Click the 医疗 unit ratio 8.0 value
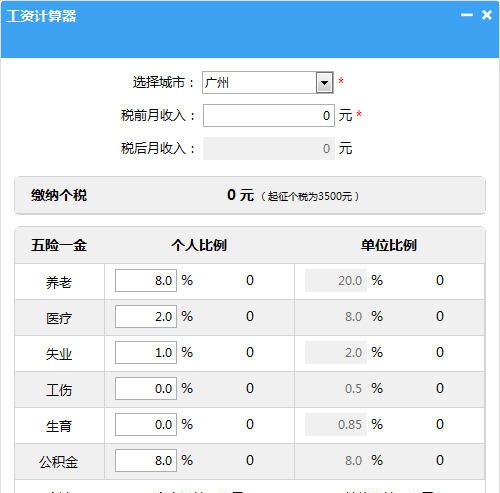Image resolution: width=500 pixels, height=493 pixels. coord(353,316)
